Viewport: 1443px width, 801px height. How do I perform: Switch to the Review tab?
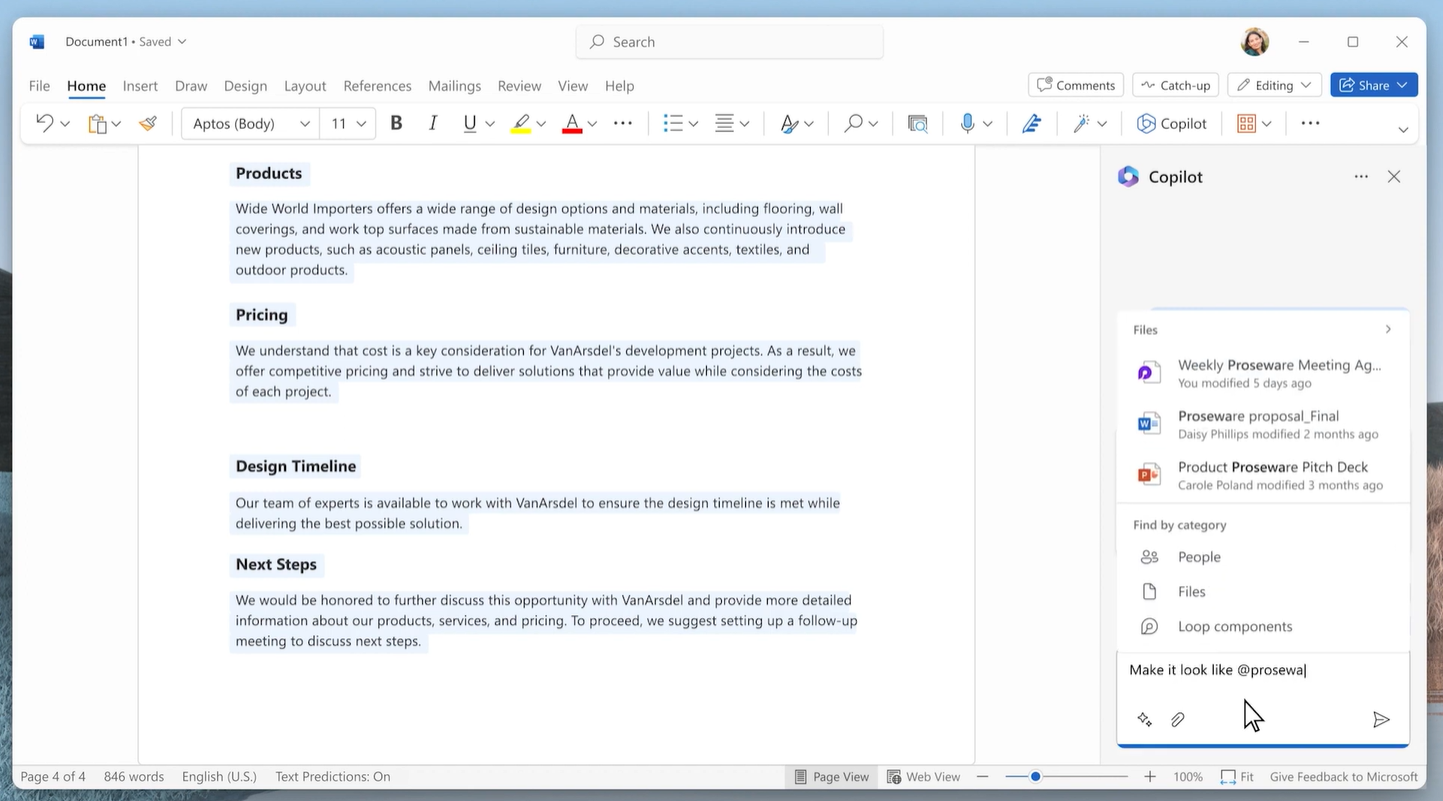pyautogui.click(x=519, y=86)
